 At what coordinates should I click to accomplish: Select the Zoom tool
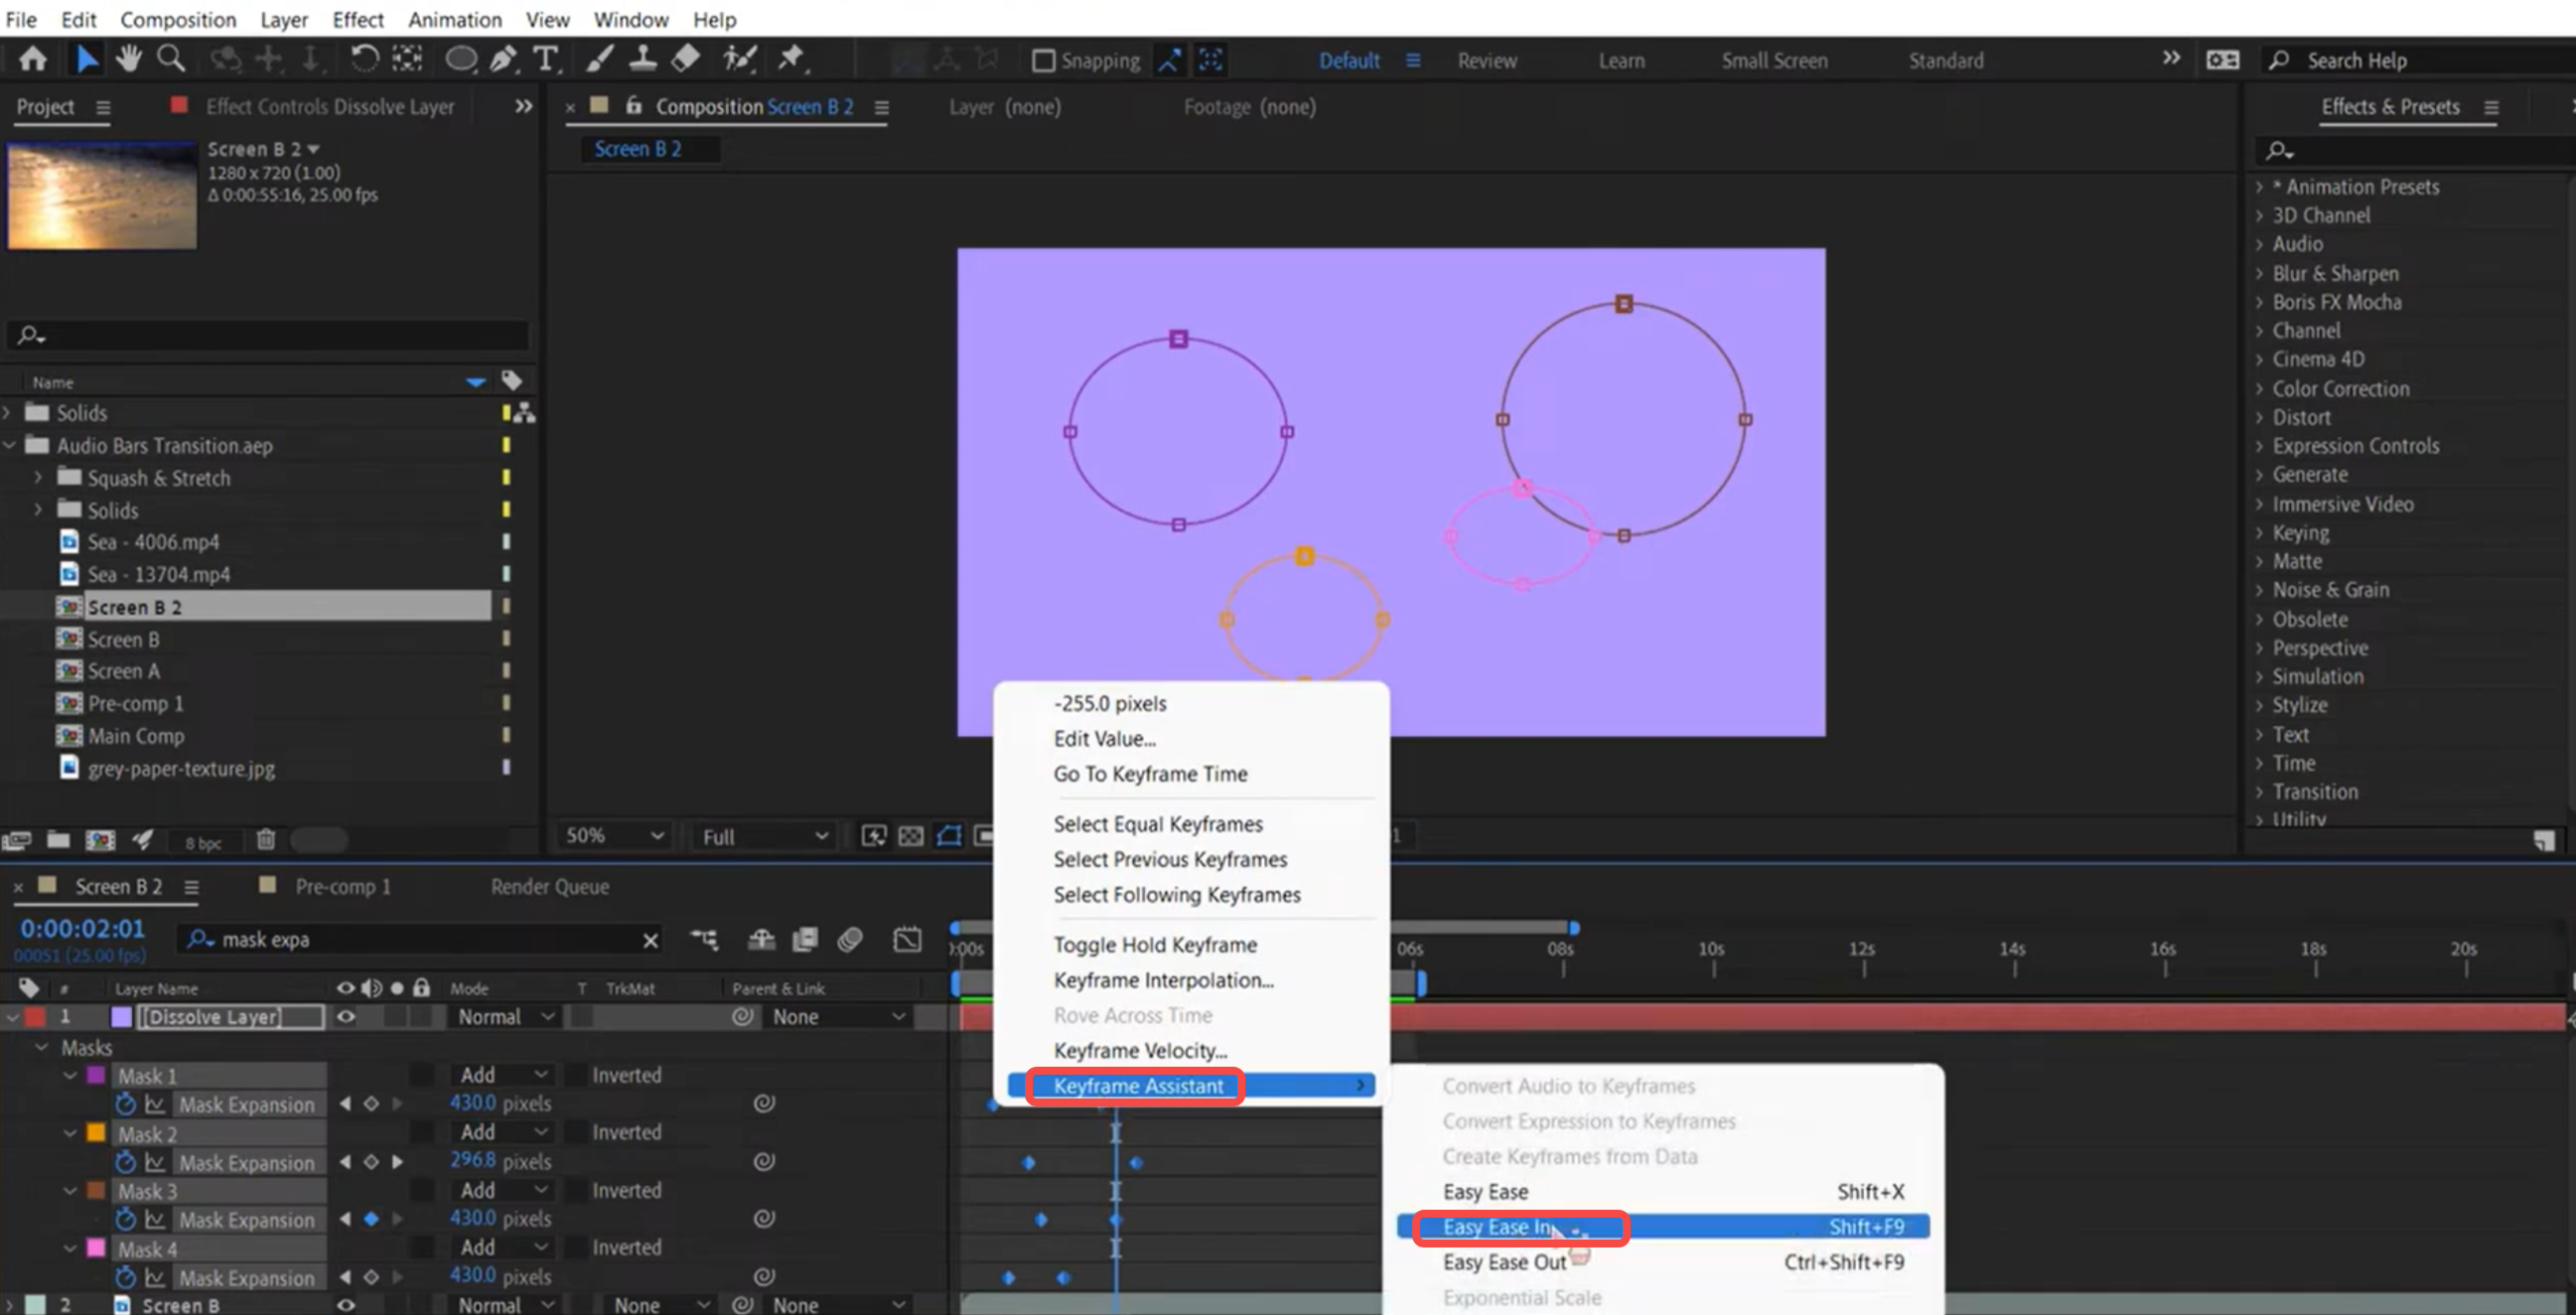pos(171,58)
